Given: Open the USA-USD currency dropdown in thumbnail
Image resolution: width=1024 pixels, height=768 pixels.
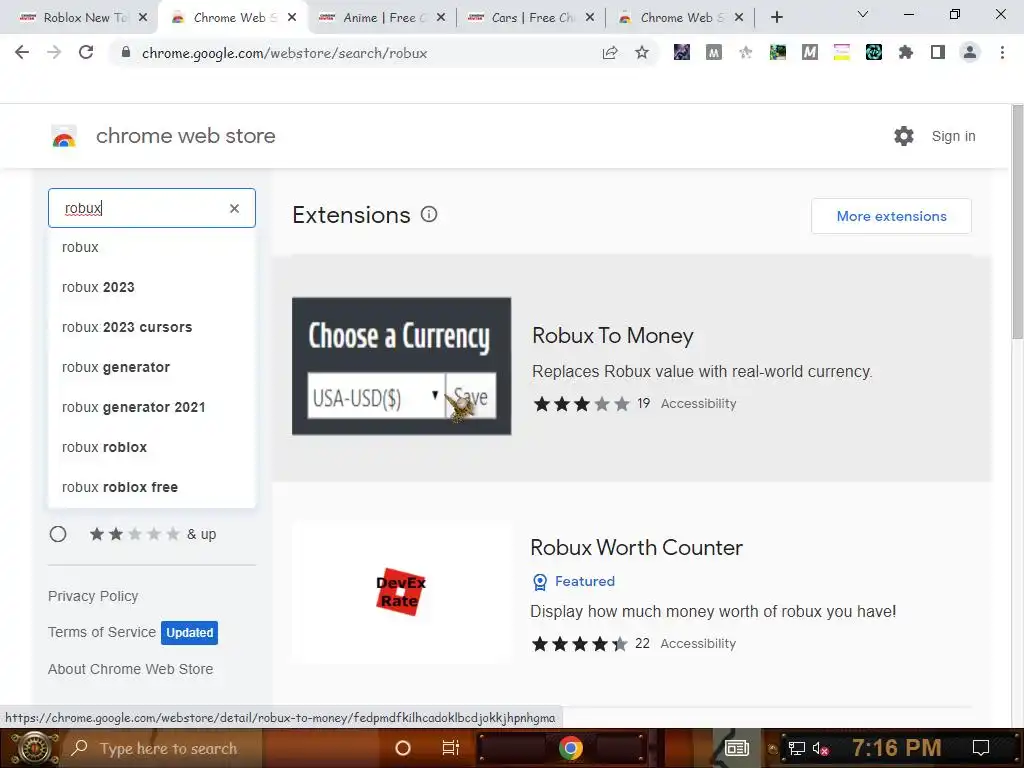Looking at the screenshot, I should [376, 396].
